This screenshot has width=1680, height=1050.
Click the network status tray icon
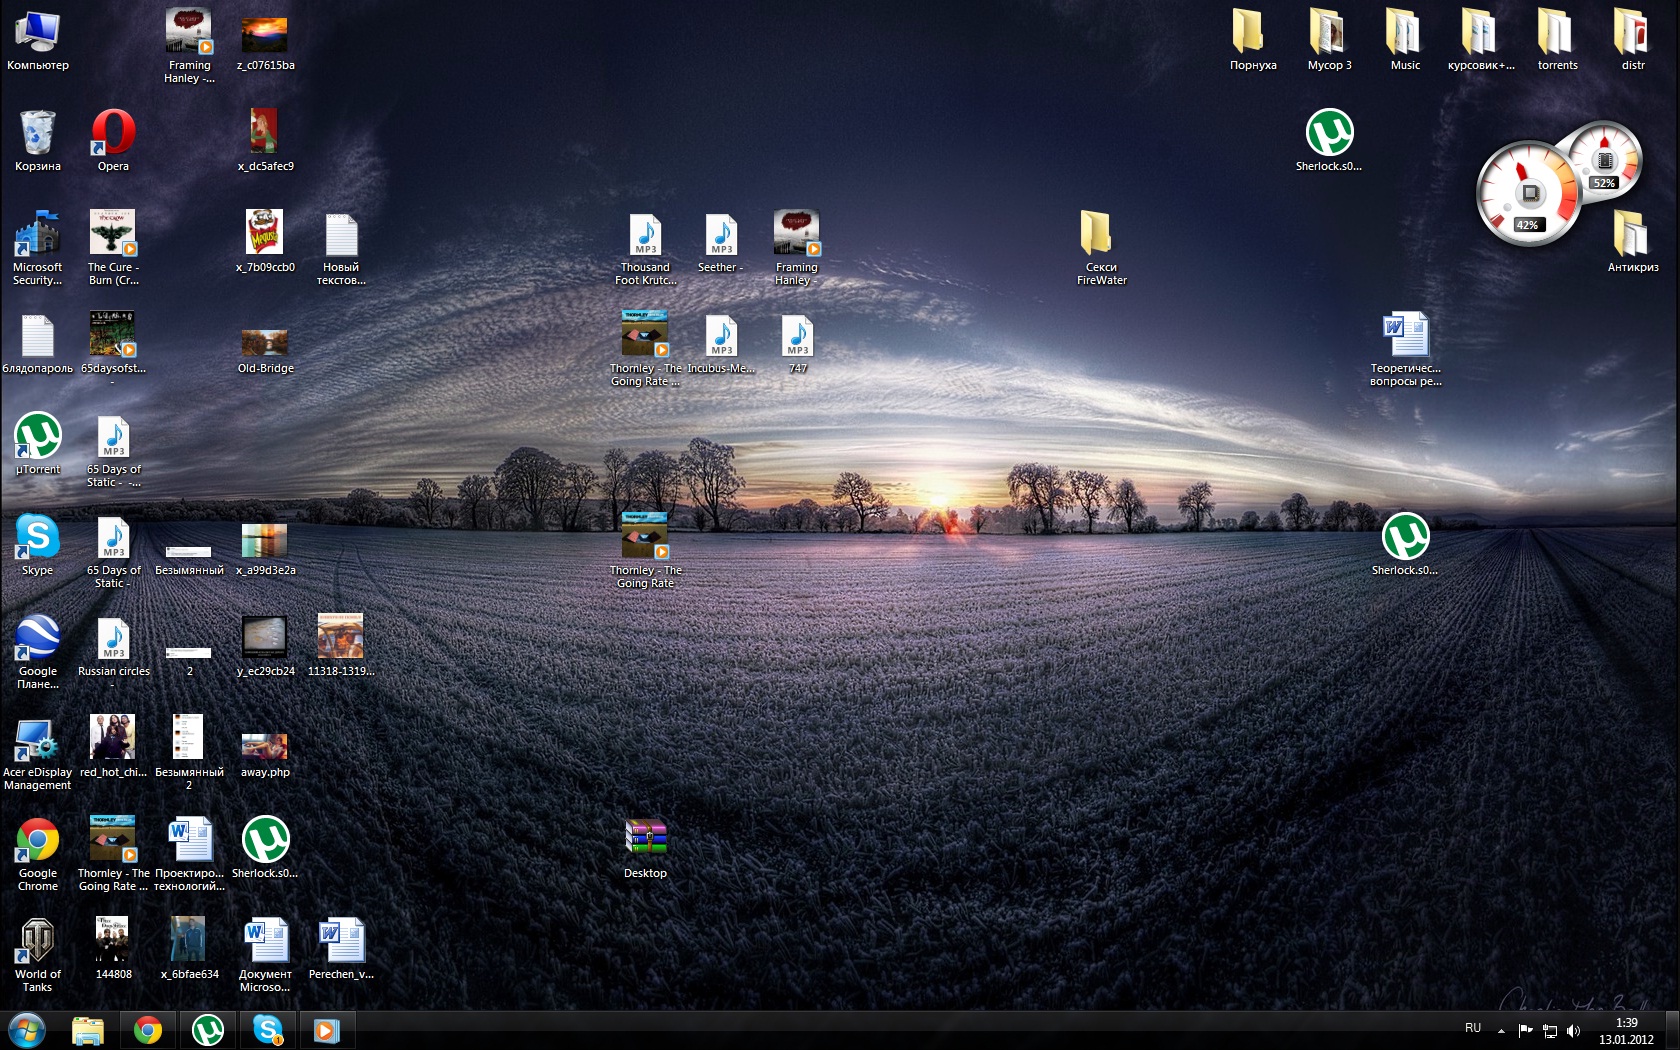[x=1549, y=1030]
